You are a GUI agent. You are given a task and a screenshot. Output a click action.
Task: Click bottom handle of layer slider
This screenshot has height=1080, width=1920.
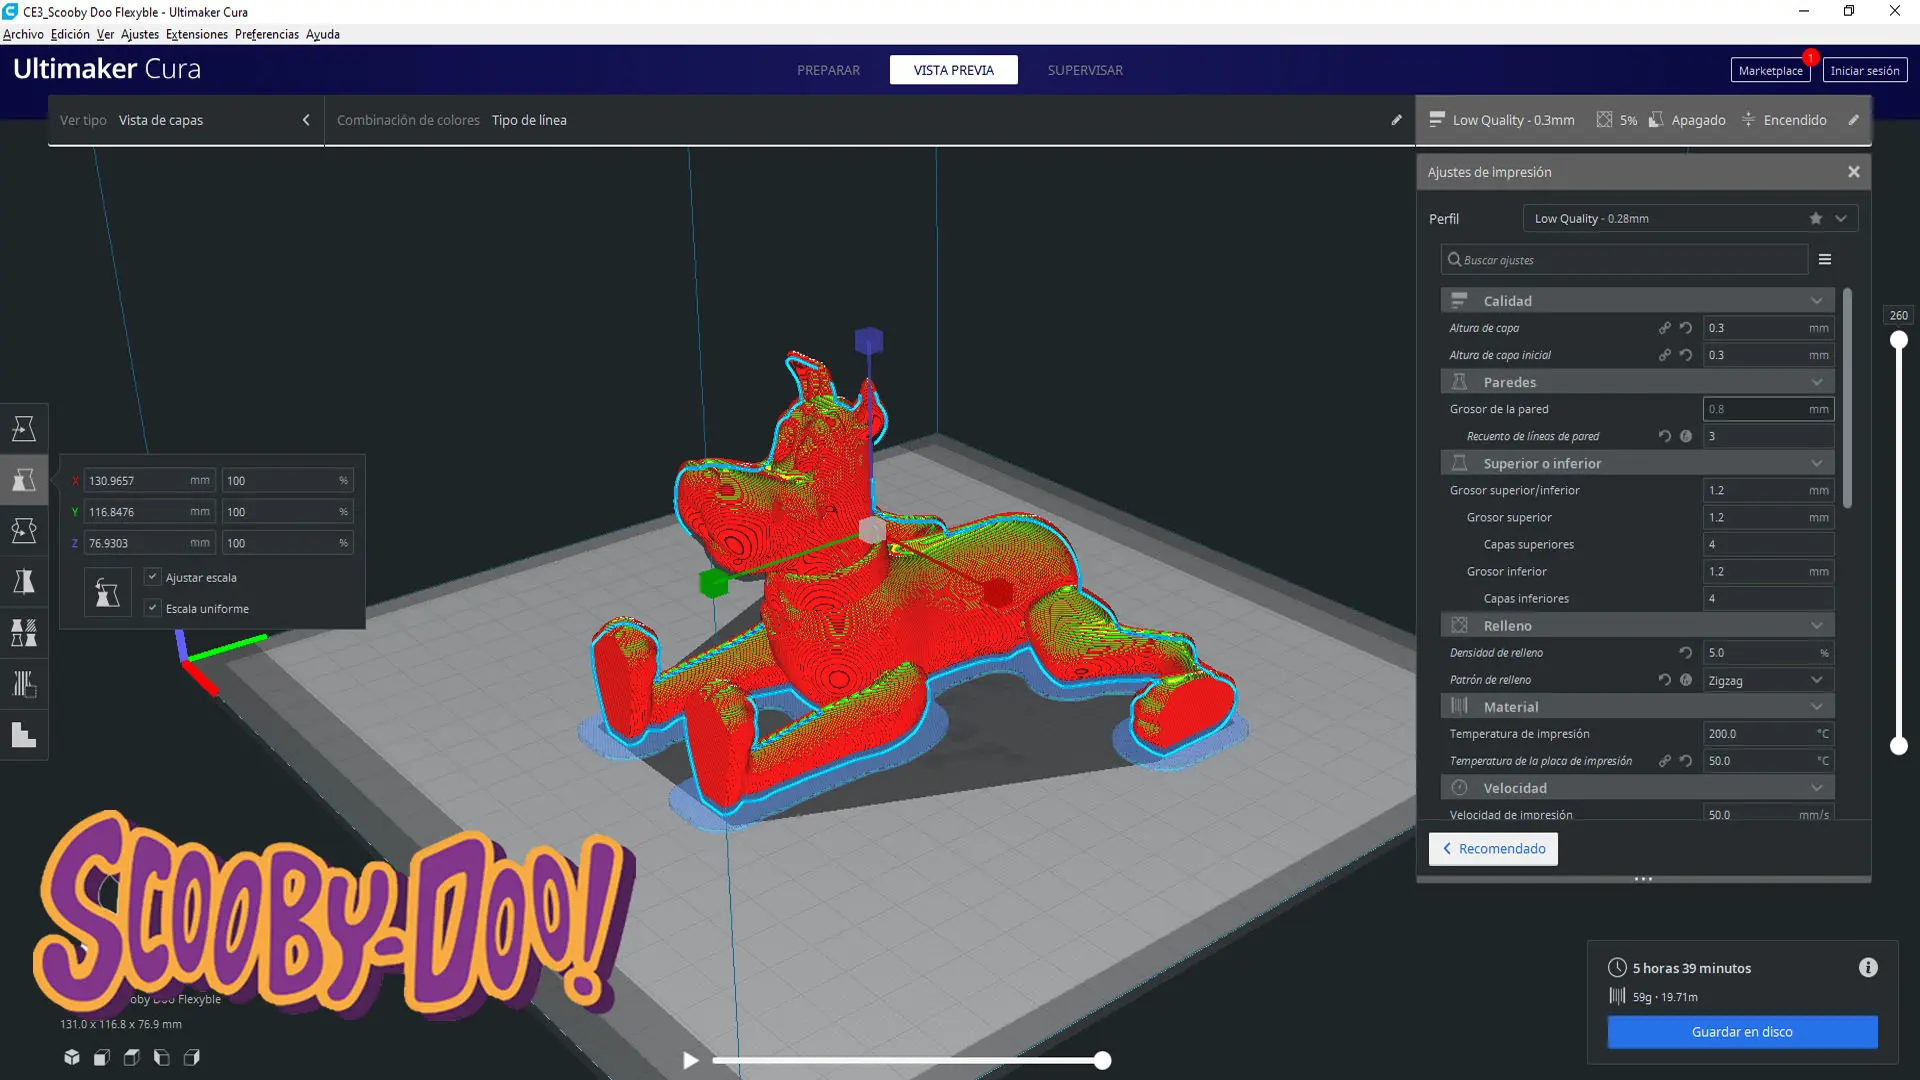click(x=1898, y=746)
